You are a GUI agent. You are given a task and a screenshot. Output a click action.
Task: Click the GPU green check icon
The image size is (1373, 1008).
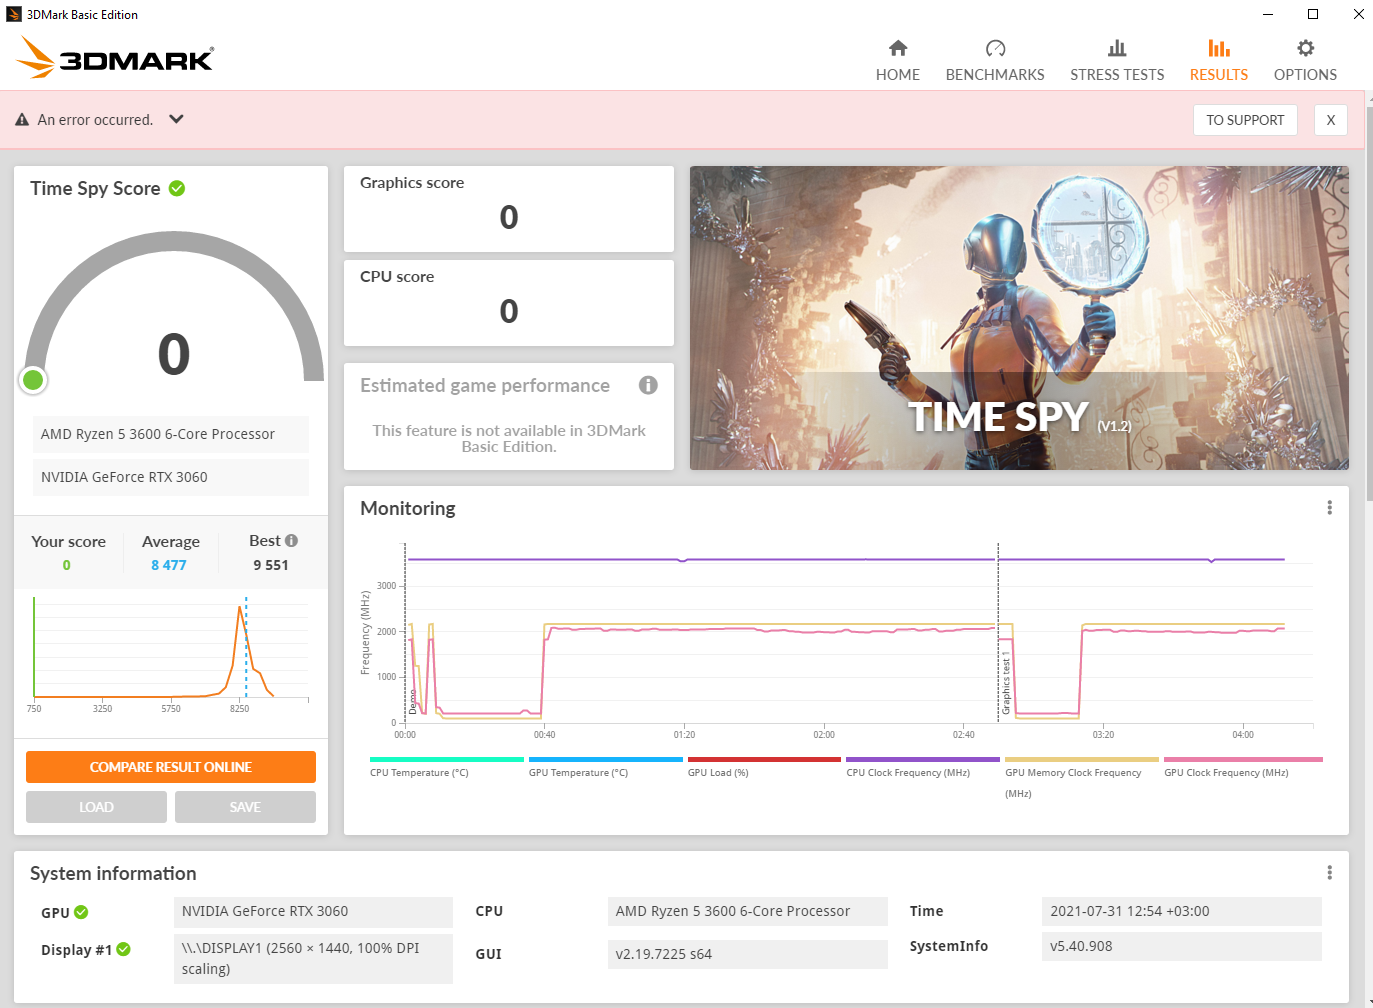point(81,912)
